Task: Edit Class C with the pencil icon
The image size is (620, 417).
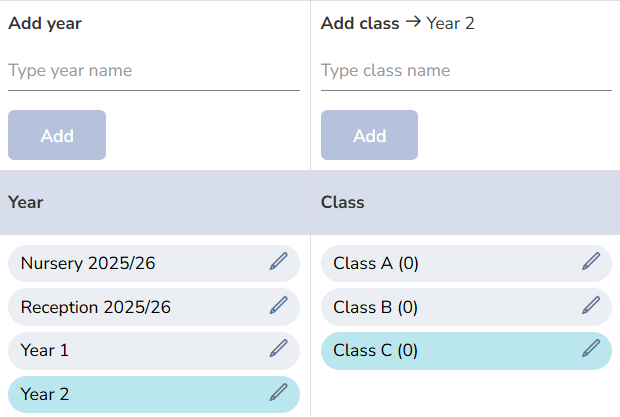Action: (591, 349)
